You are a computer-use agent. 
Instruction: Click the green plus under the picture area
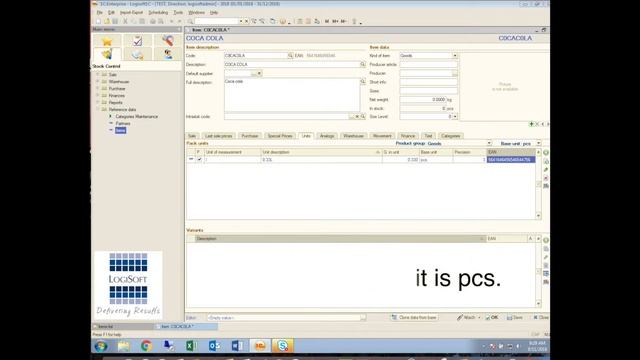click(x=531, y=124)
